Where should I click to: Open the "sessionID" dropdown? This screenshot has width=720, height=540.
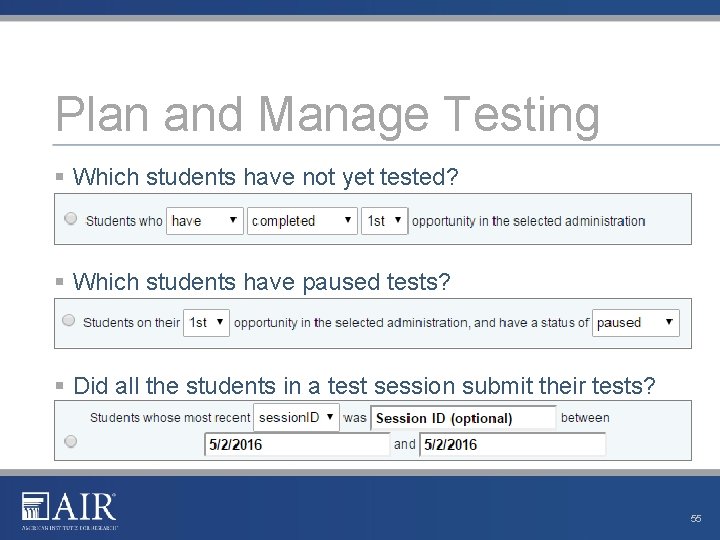tap(296, 417)
